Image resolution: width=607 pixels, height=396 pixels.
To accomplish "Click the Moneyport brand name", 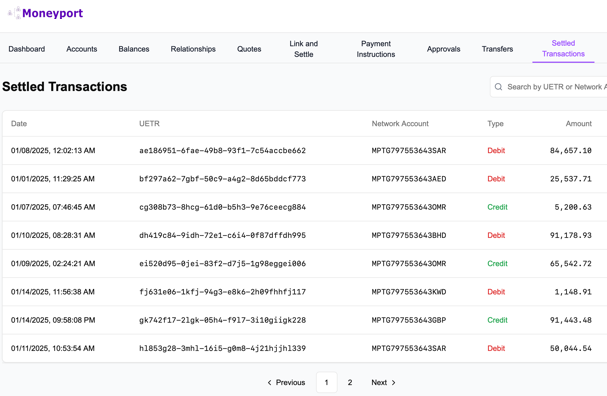I will click(53, 13).
